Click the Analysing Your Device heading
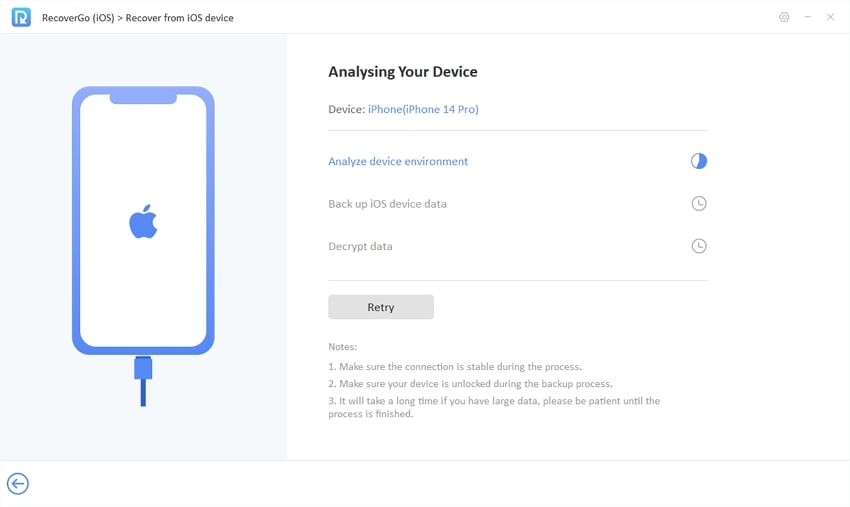The width and height of the screenshot is (850, 507). tap(403, 72)
